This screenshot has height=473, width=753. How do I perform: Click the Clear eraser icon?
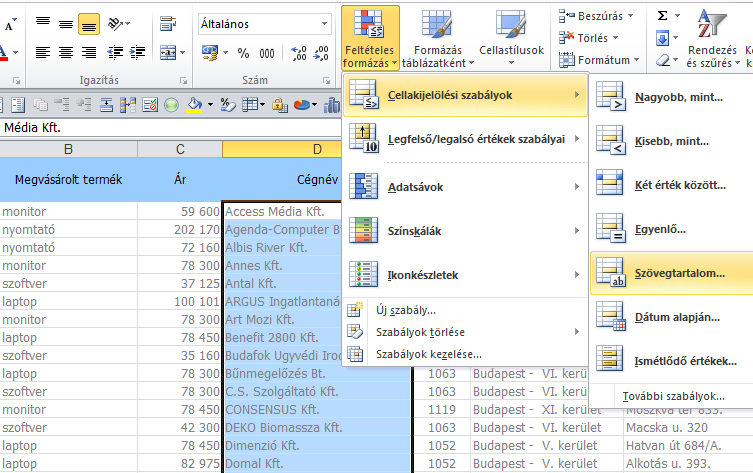663,61
